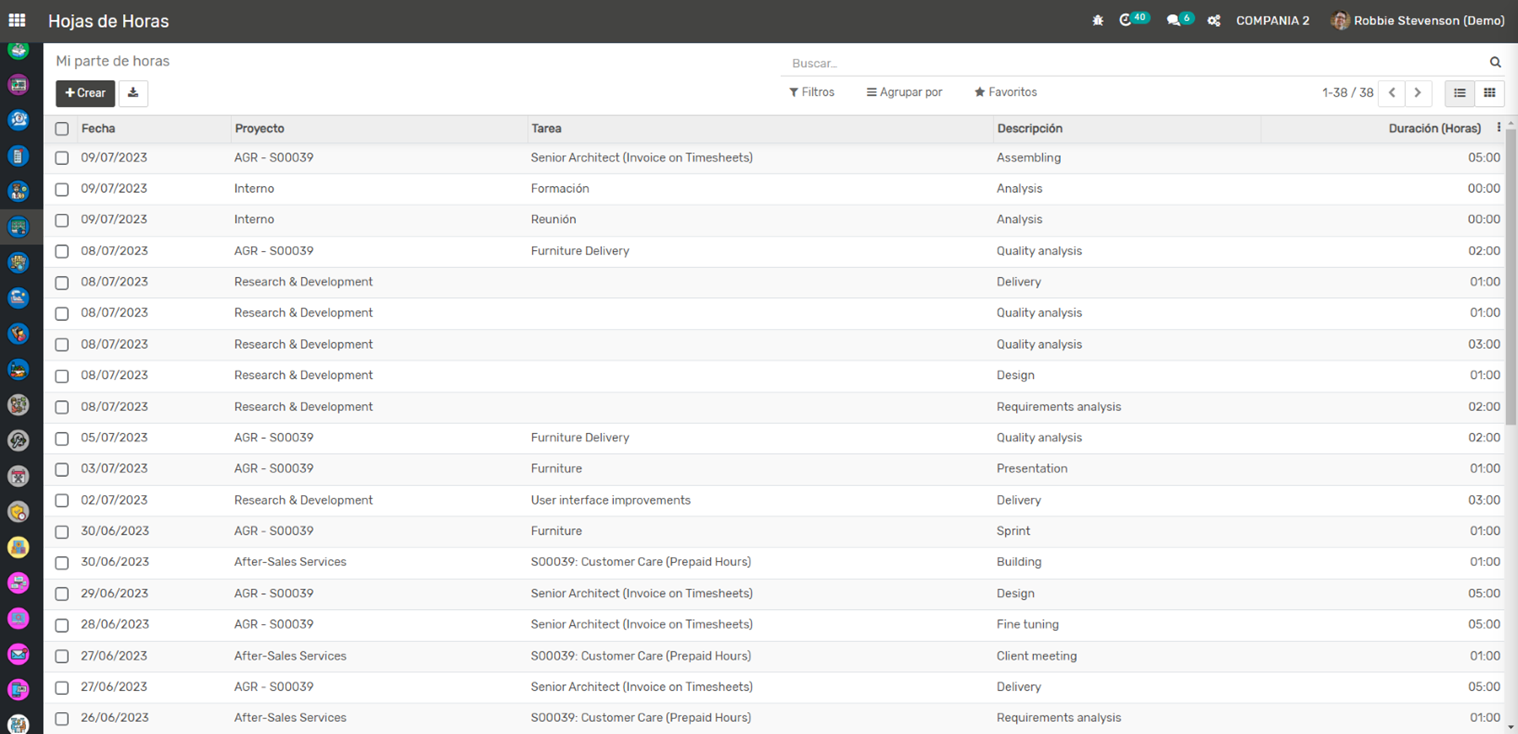Screen dimensions: 1518x734
Task: Select checkbox for Presentation entry on 03/07/2023
Action: pyautogui.click(x=62, y=469)
